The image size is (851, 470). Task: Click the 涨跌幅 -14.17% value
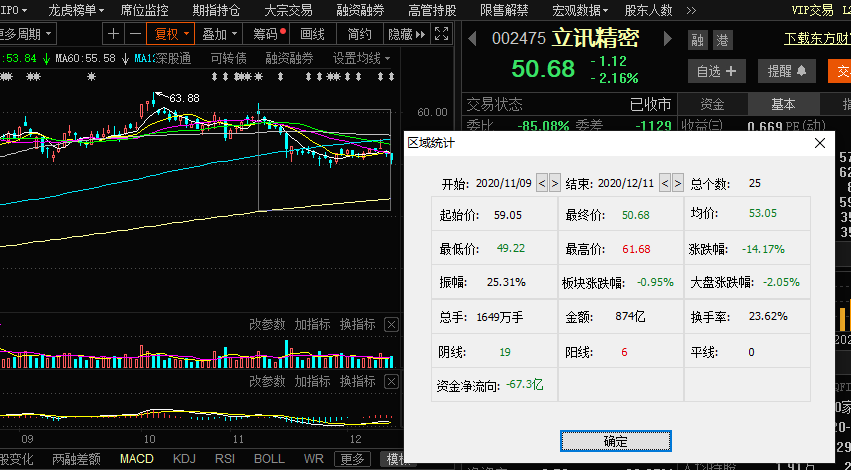[x=763, y=249]
